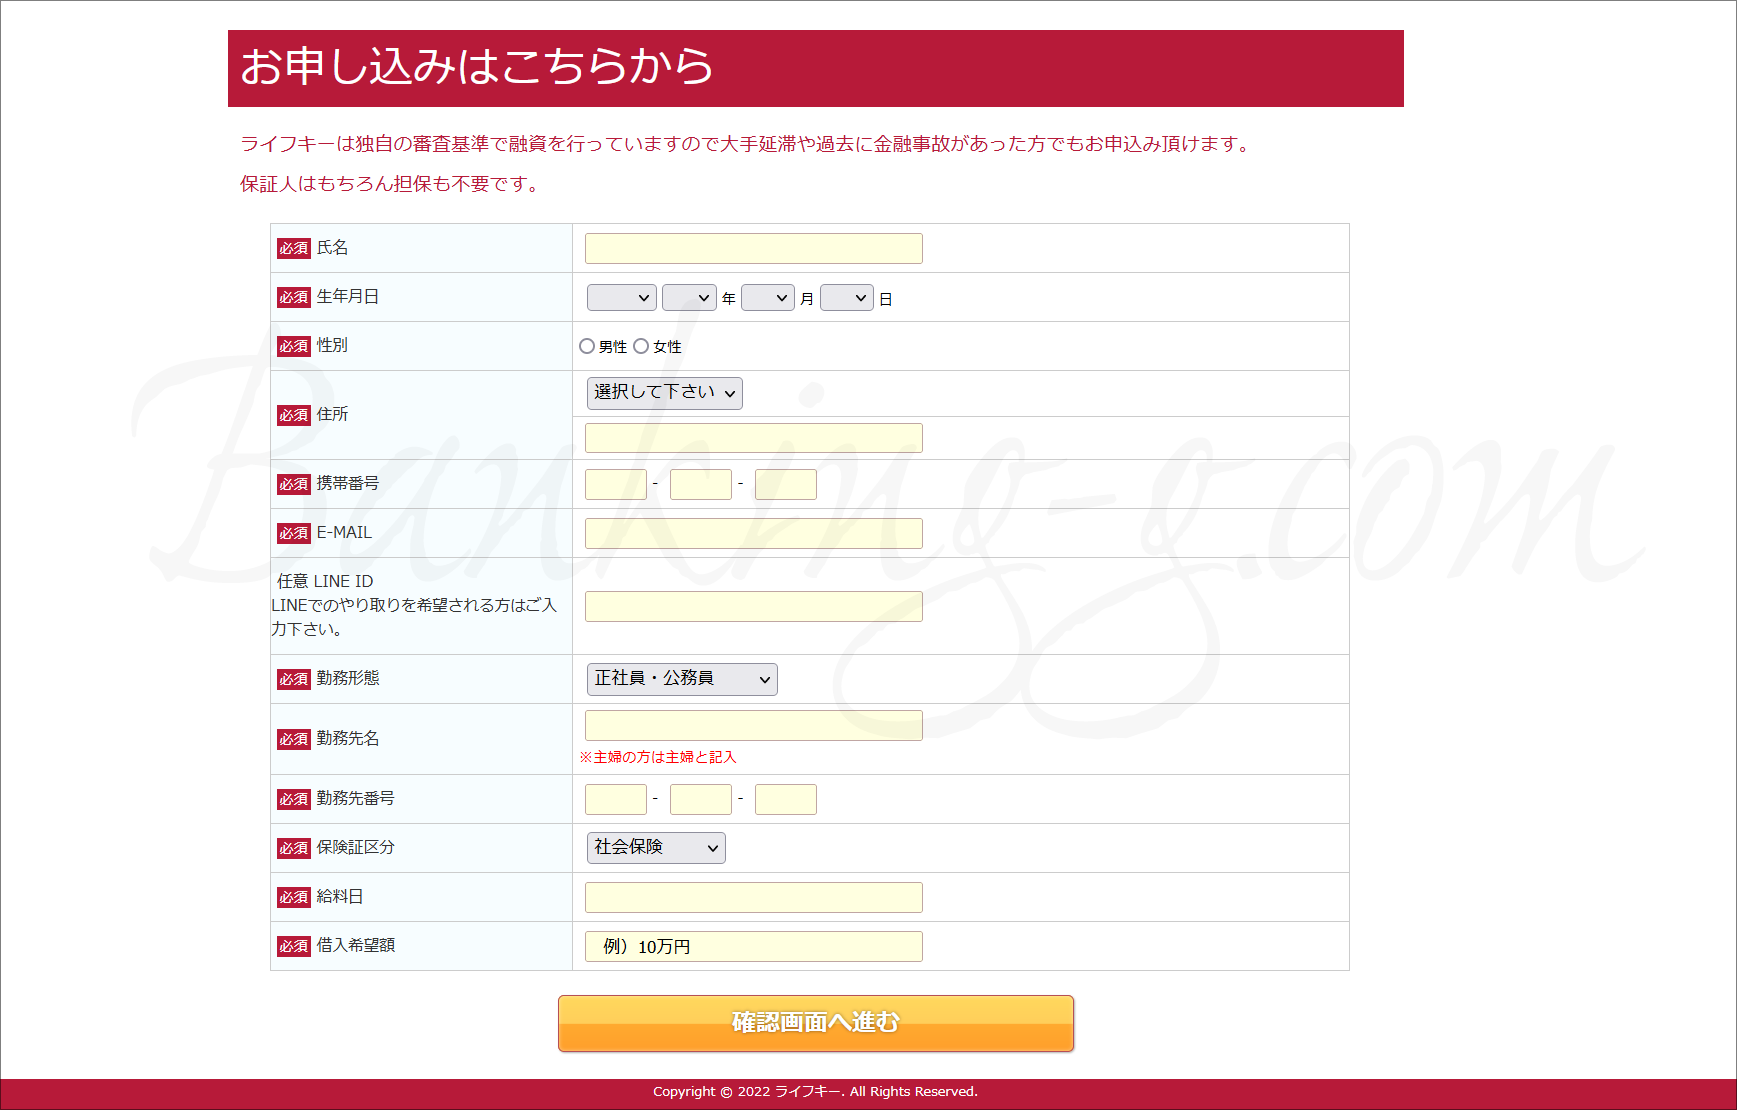
Task: Open the birth year dropdown
Action: coord(689,298)
